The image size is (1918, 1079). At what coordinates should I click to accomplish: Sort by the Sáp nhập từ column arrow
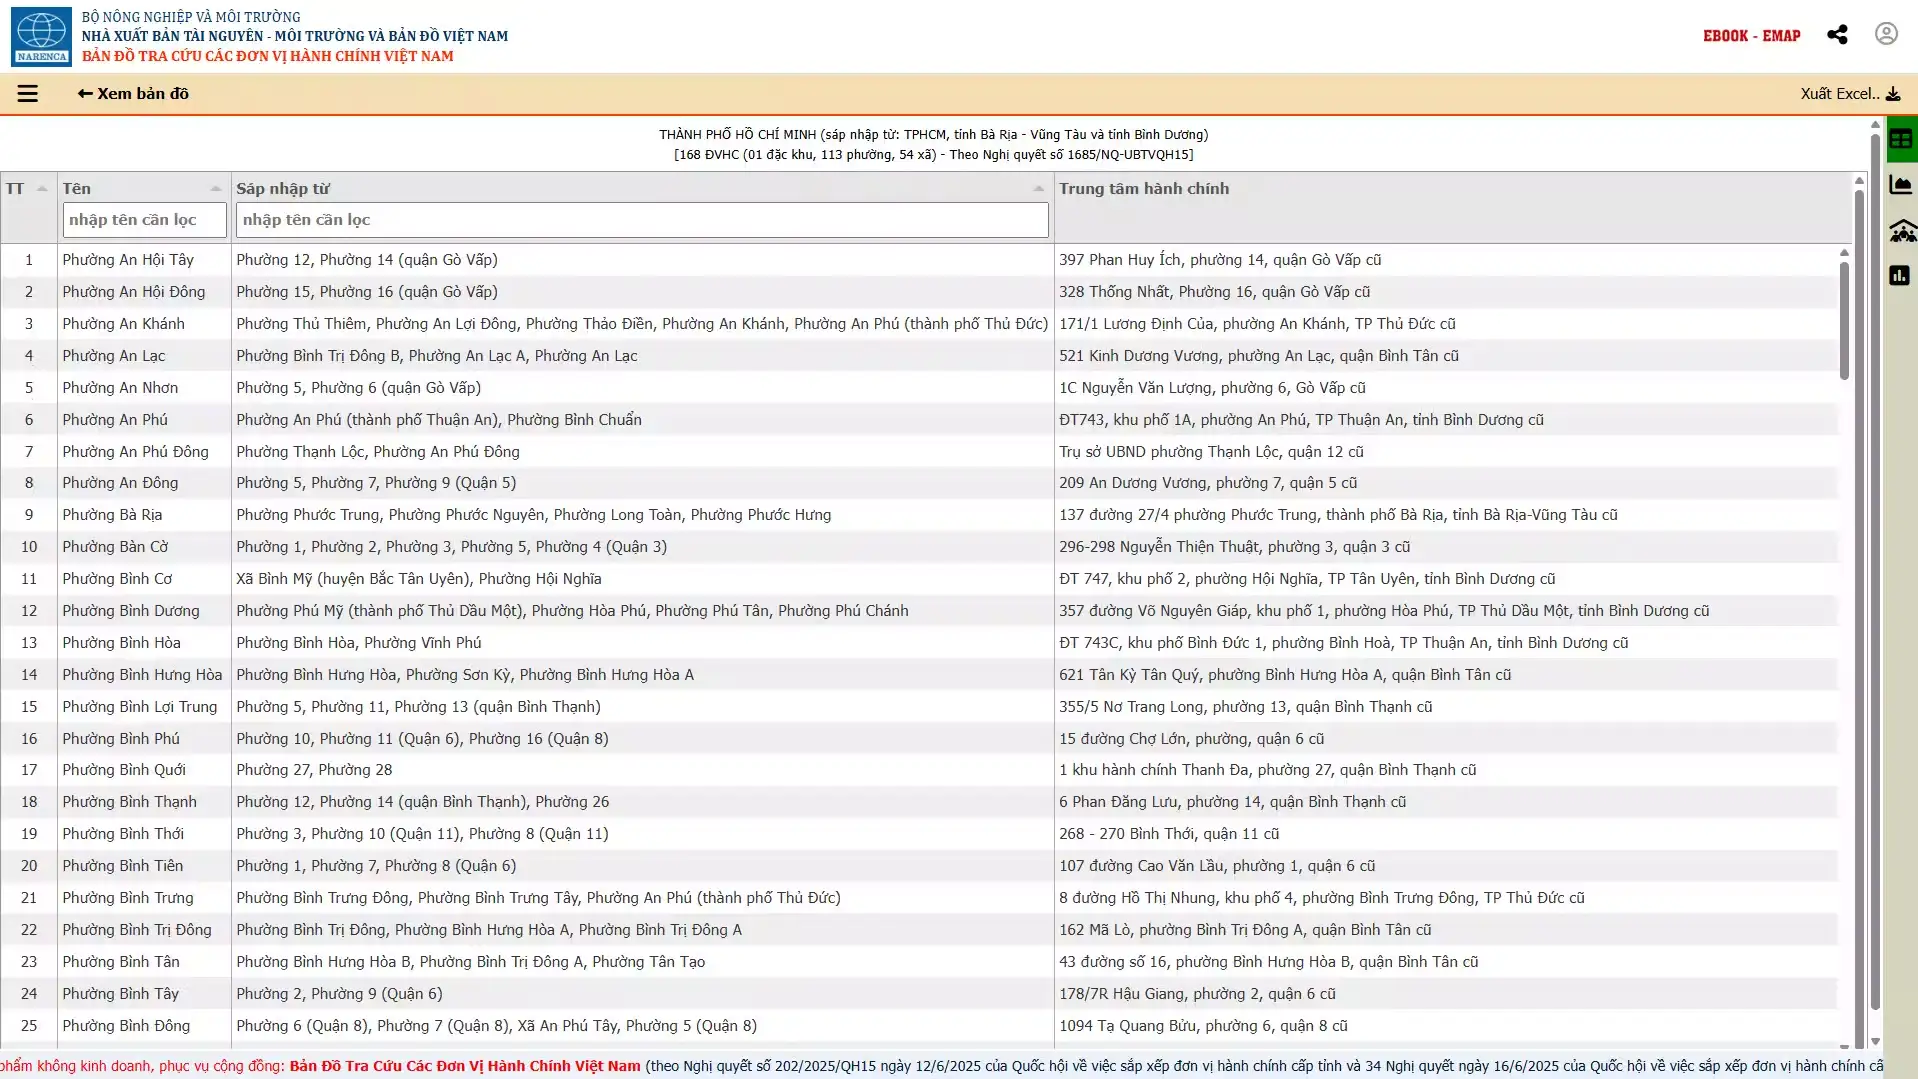(1039, 189)
